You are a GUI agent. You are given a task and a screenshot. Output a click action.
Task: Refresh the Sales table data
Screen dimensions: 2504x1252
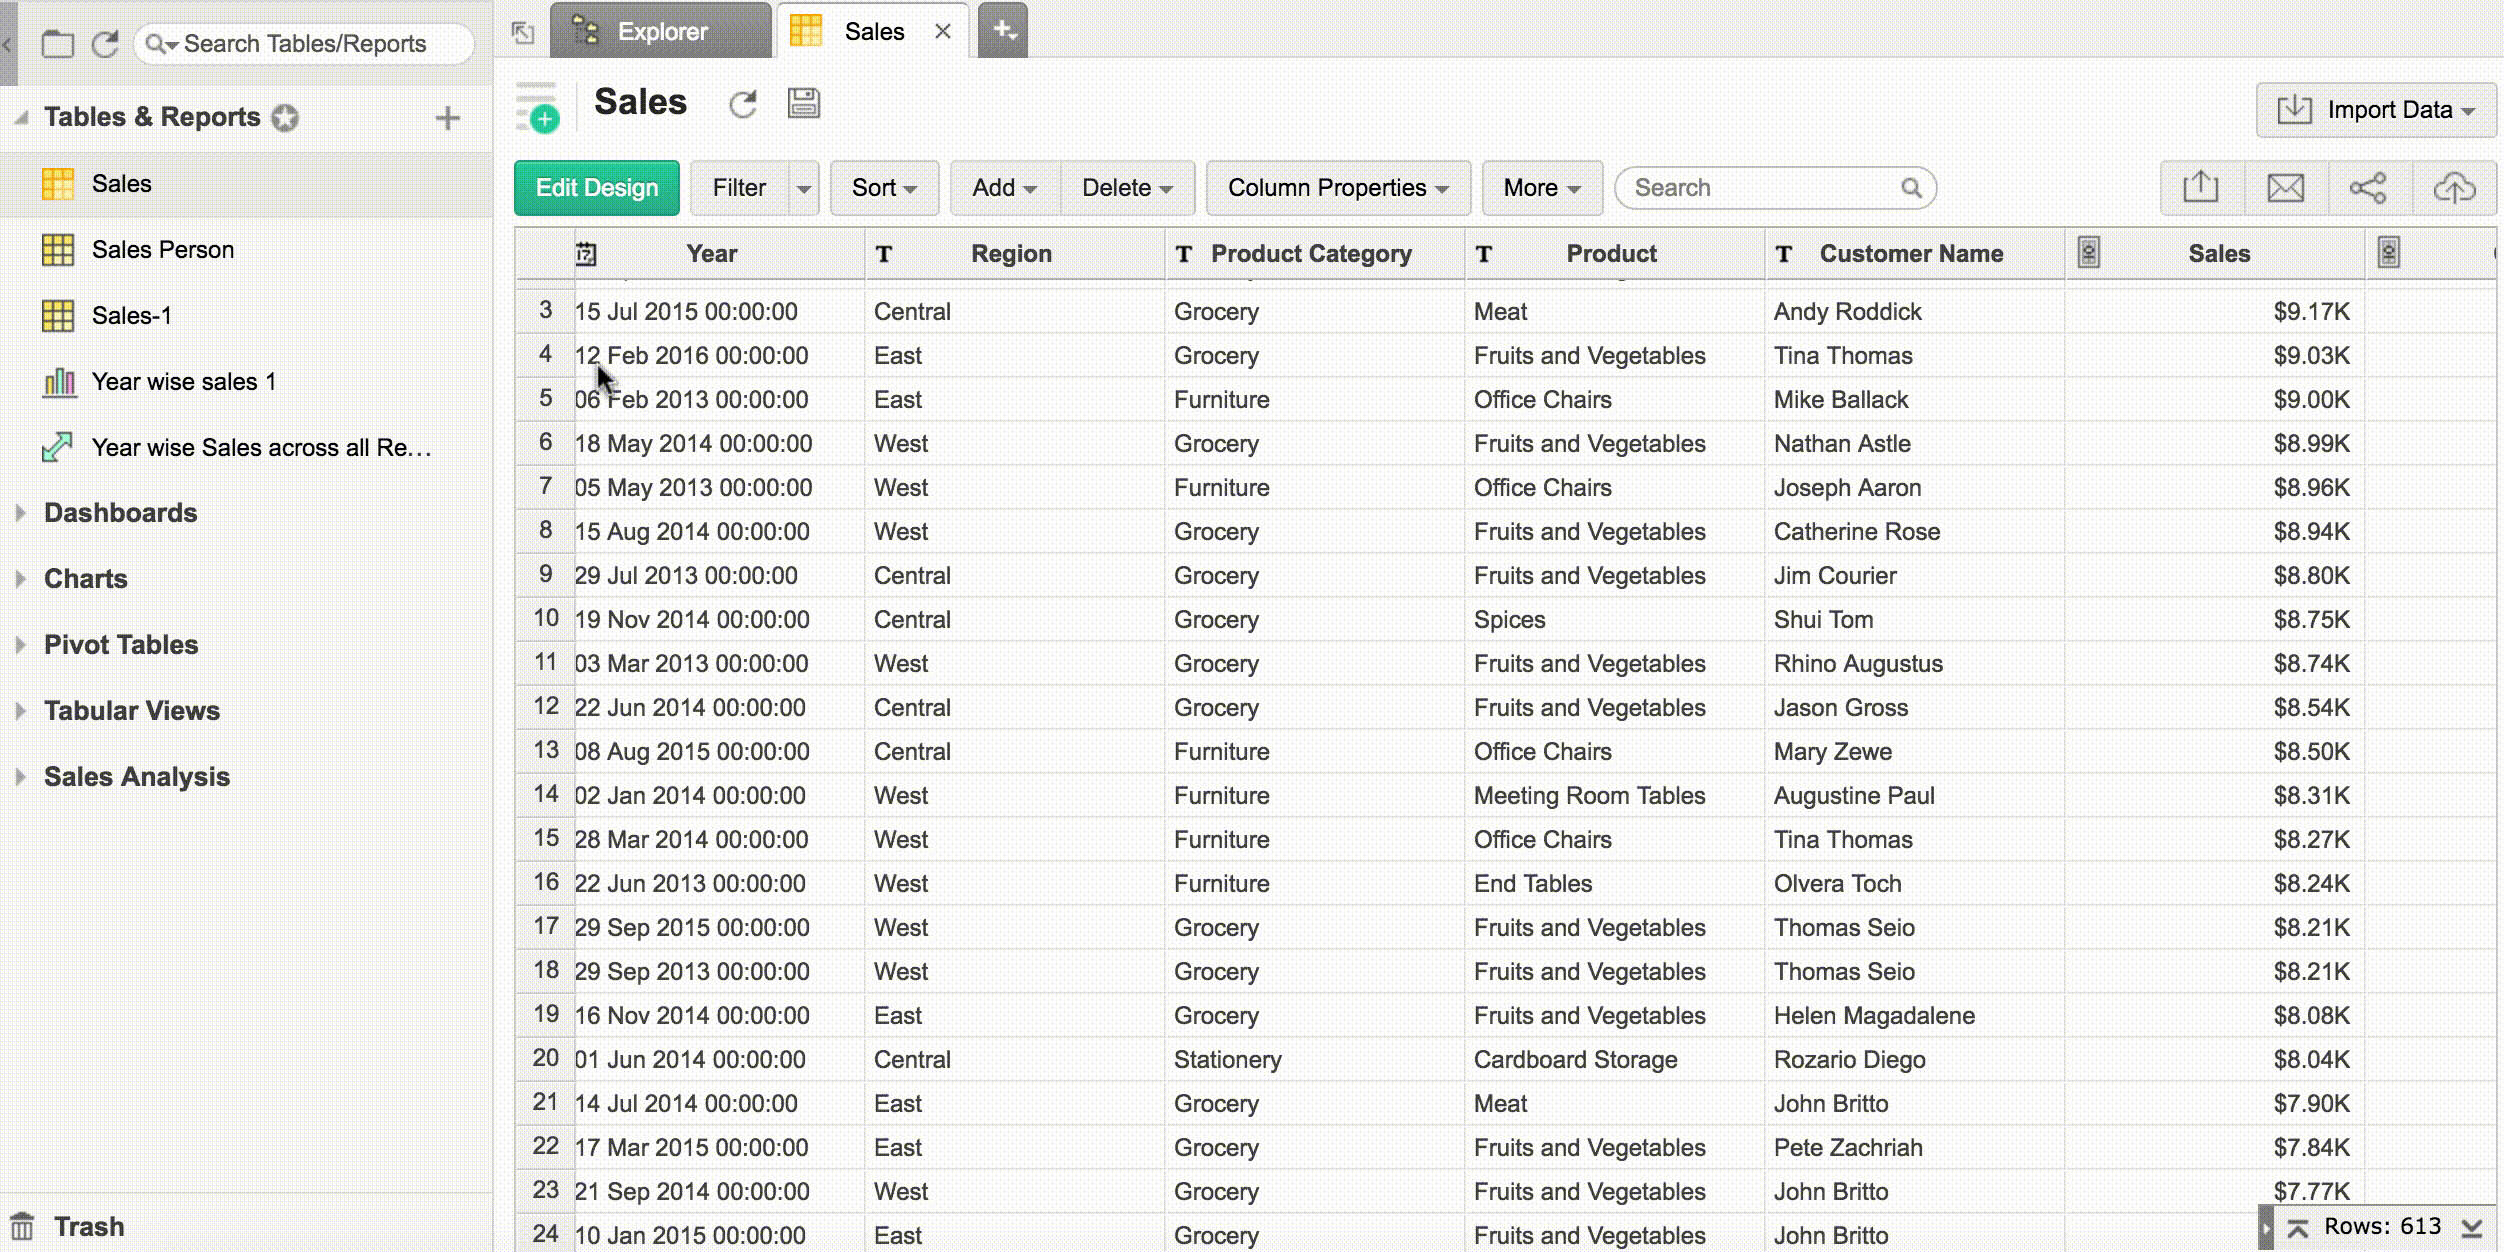[742, 104]
